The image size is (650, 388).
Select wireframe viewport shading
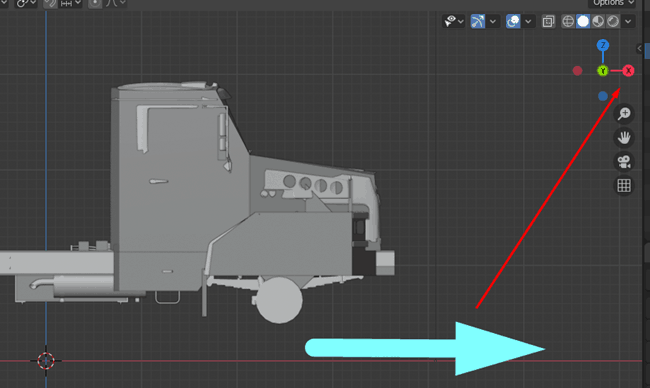click(x=568, y=21)
